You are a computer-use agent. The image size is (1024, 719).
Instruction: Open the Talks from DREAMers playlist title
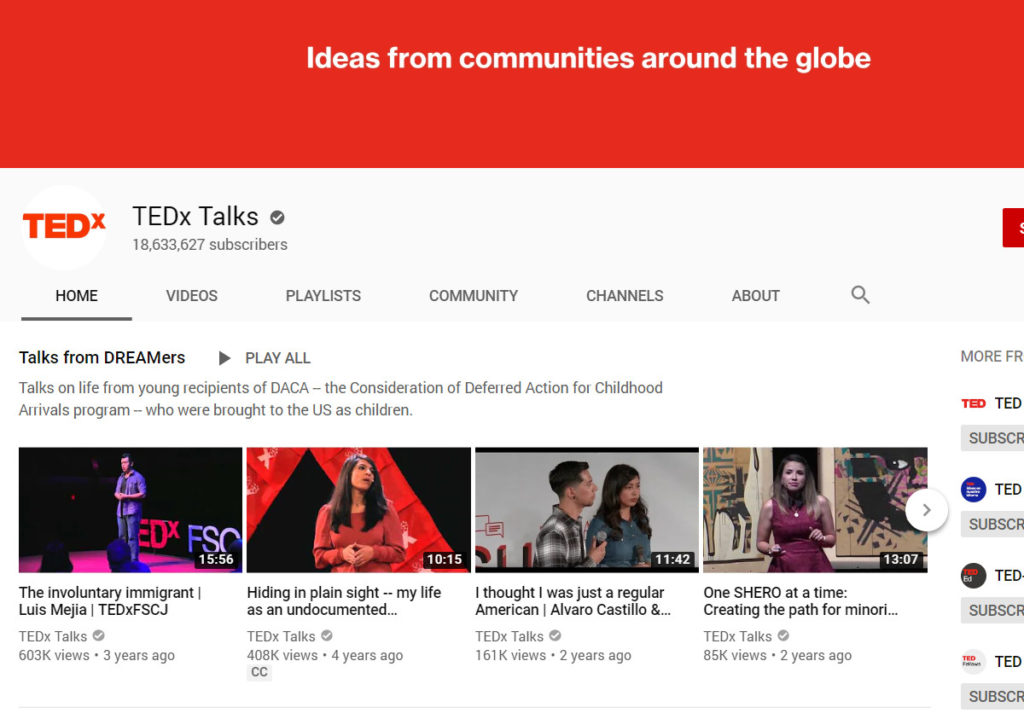(x=102, y=358)
